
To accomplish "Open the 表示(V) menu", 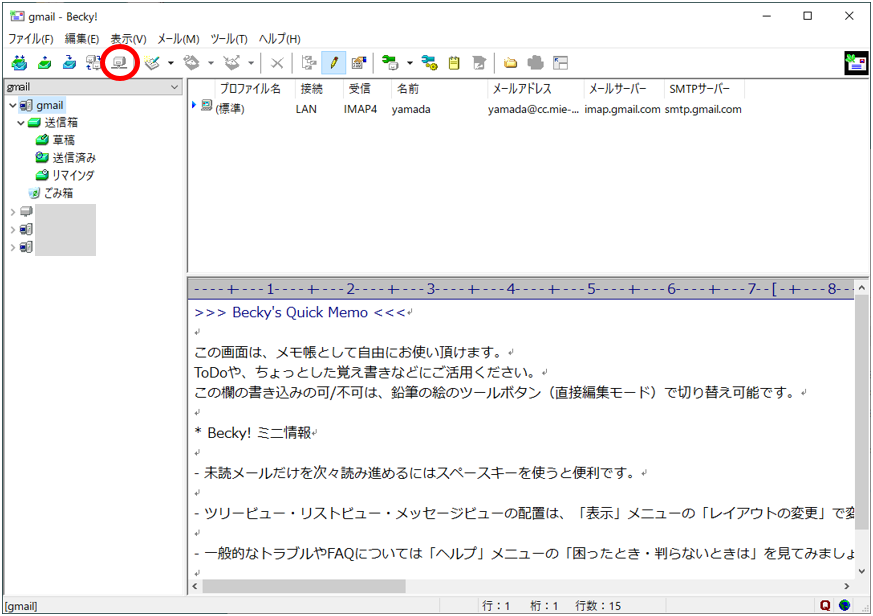I will 128,39.
